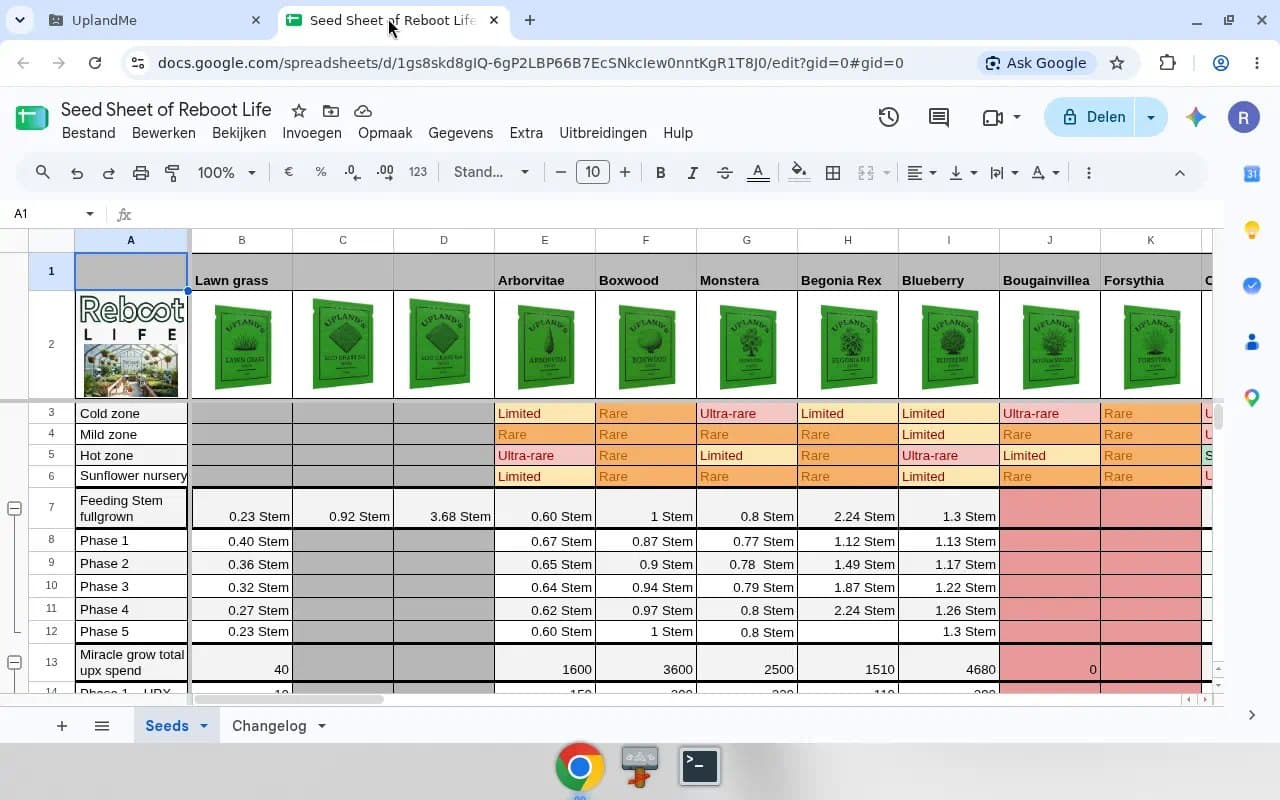Open the font family dropdown

[491, 172]
